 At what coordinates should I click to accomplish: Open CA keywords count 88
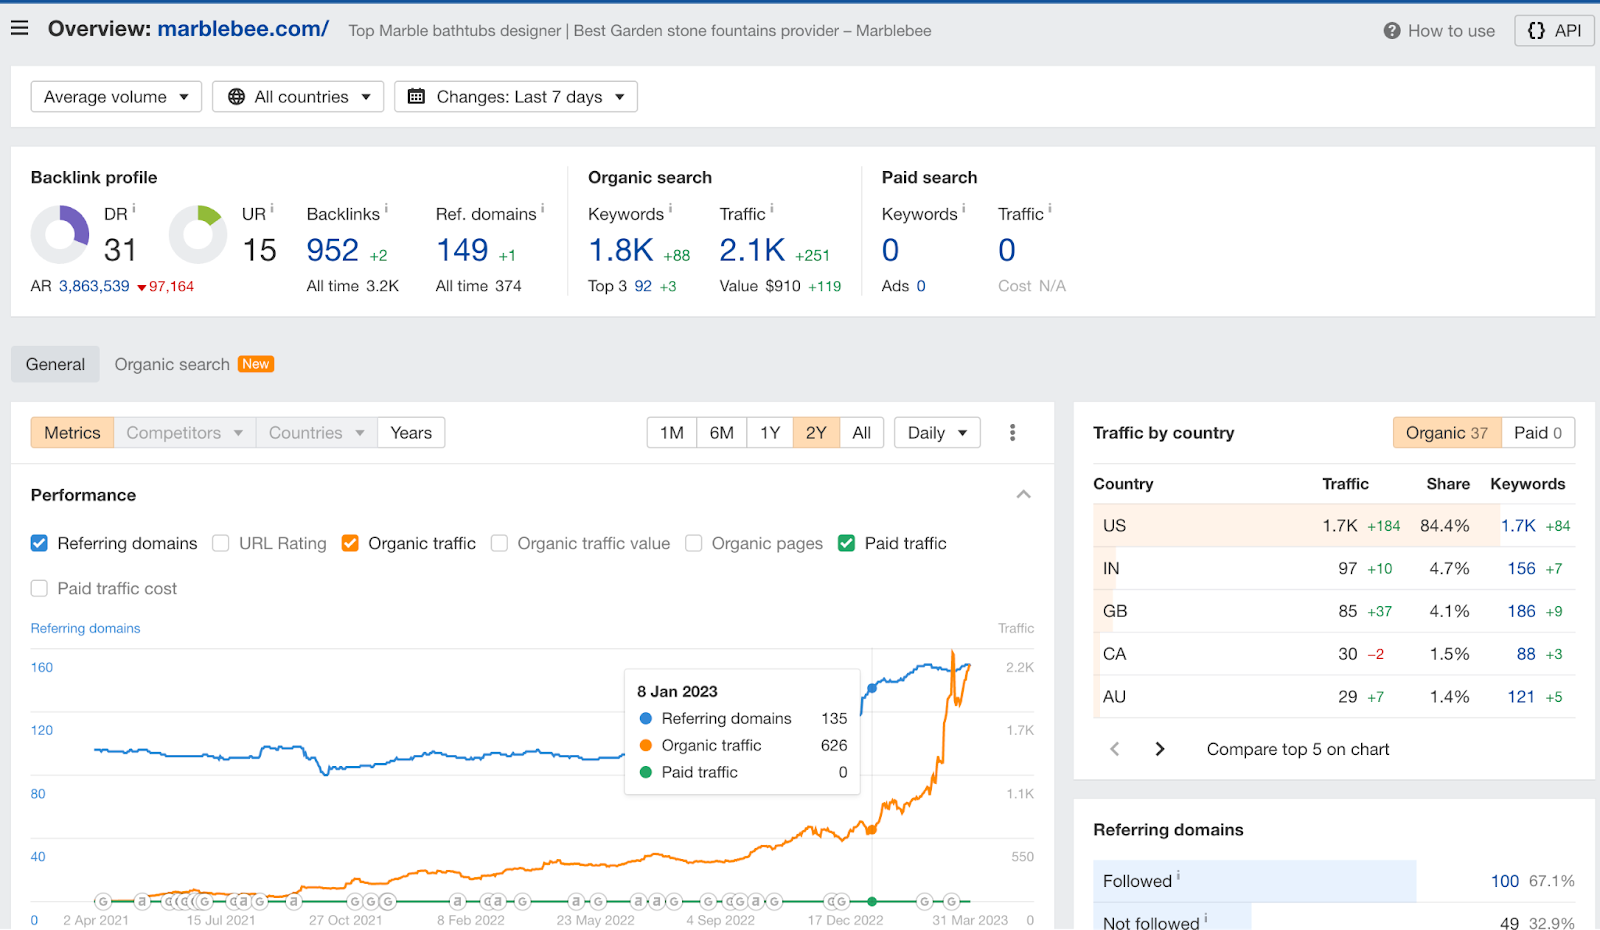[1526, 654]
